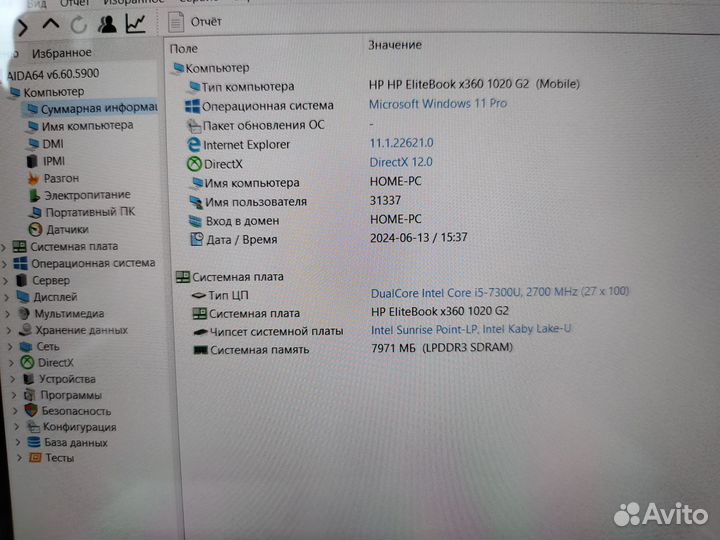720x540 pixels.
Task: Select the Вход в домен row
Action: pyautogui.click(x=305, y=221)
